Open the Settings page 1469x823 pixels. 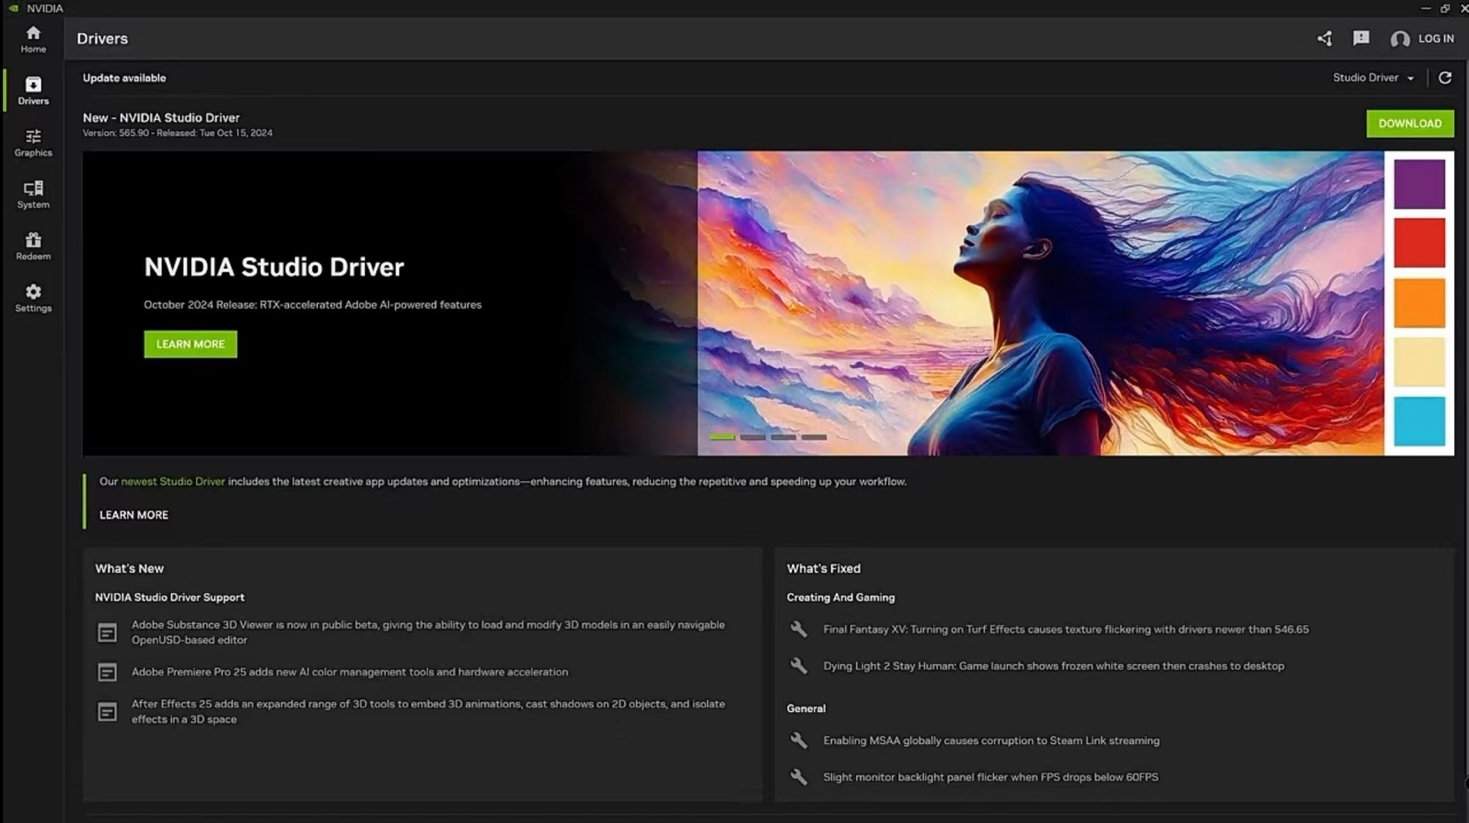[32, 298]
